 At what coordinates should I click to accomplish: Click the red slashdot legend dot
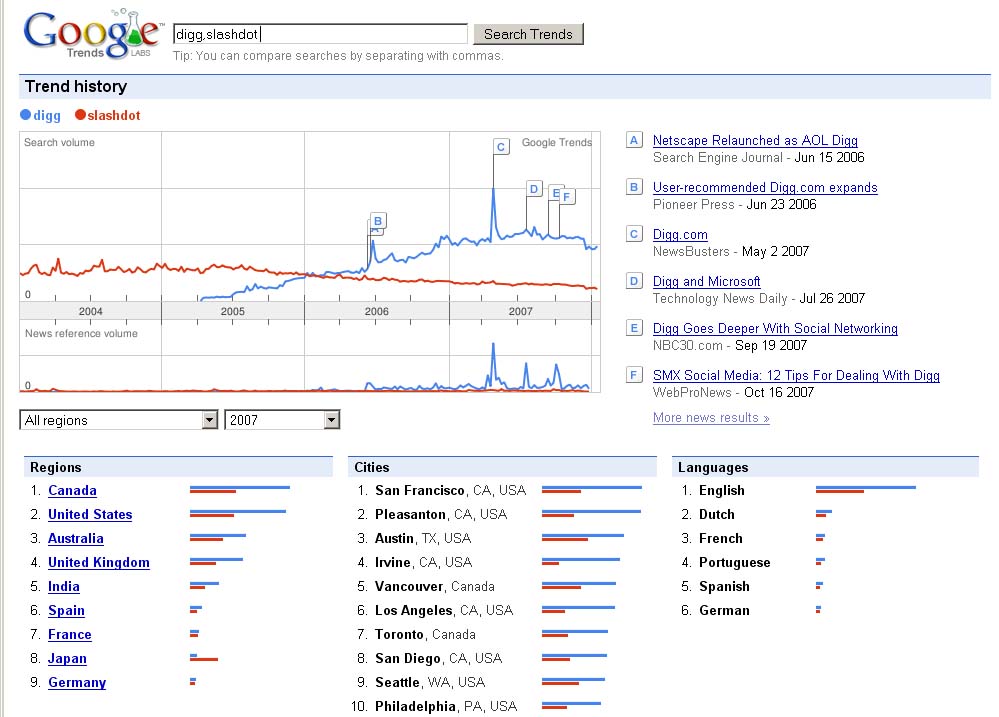tap(80, 115)
